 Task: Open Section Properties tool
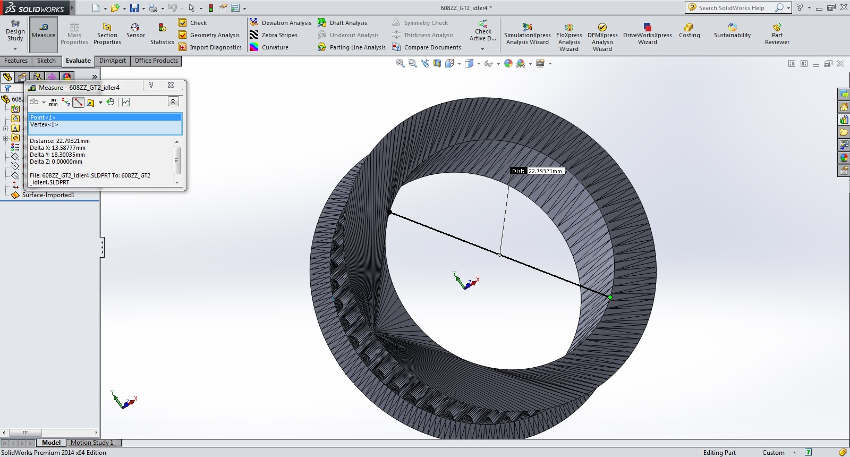click(x=107, y=34)
